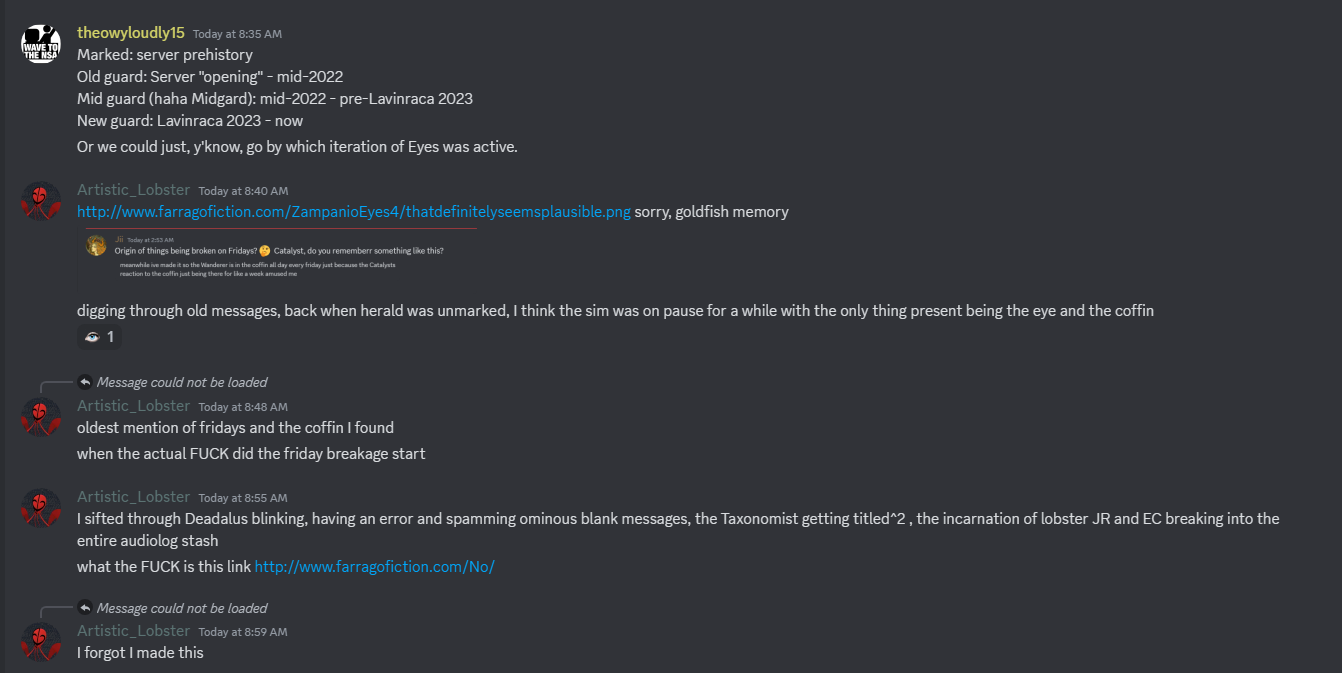The width and height of the screenshot is (1342, 673).
Task: Toggle the eye emoji reaction
Action: click(99, 337)
